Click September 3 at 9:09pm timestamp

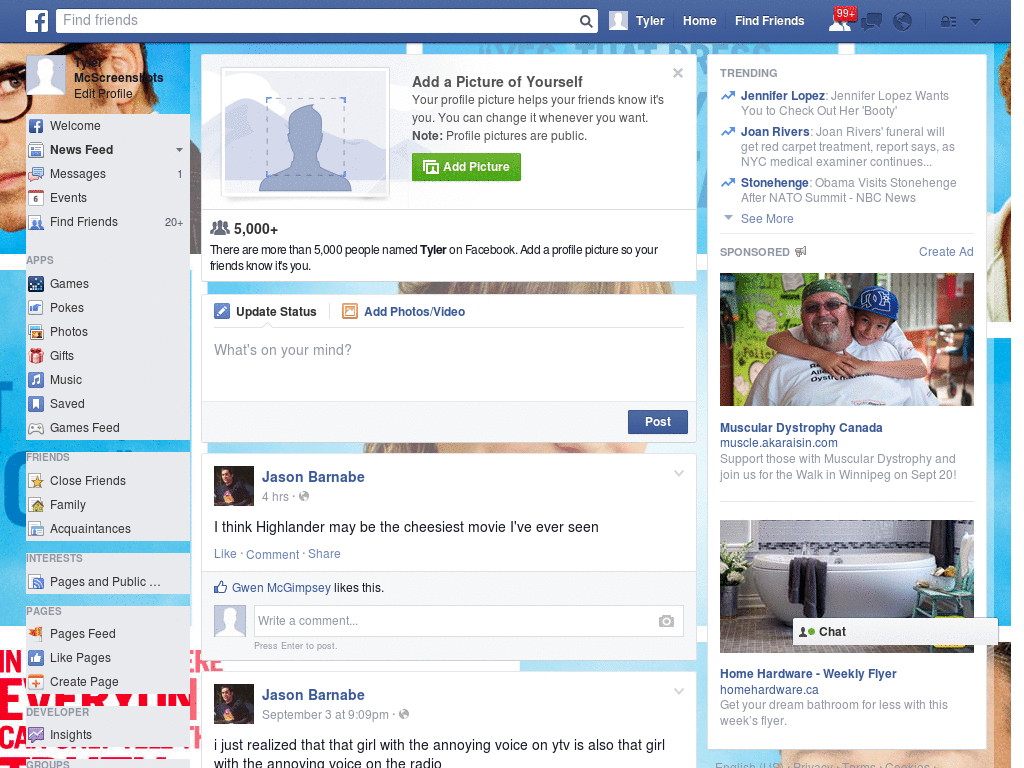325,715
